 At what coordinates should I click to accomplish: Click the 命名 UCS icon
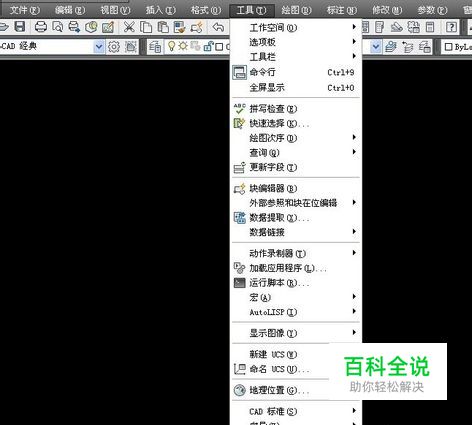(239, 369)
